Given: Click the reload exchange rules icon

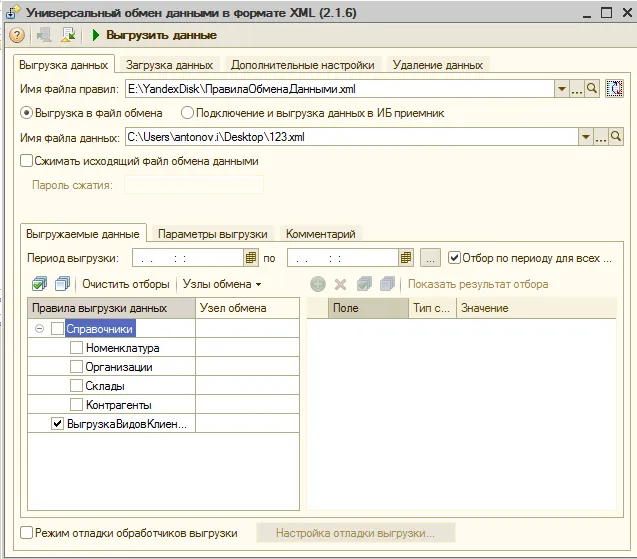Looking at the screenshot, I should [614, 89].
